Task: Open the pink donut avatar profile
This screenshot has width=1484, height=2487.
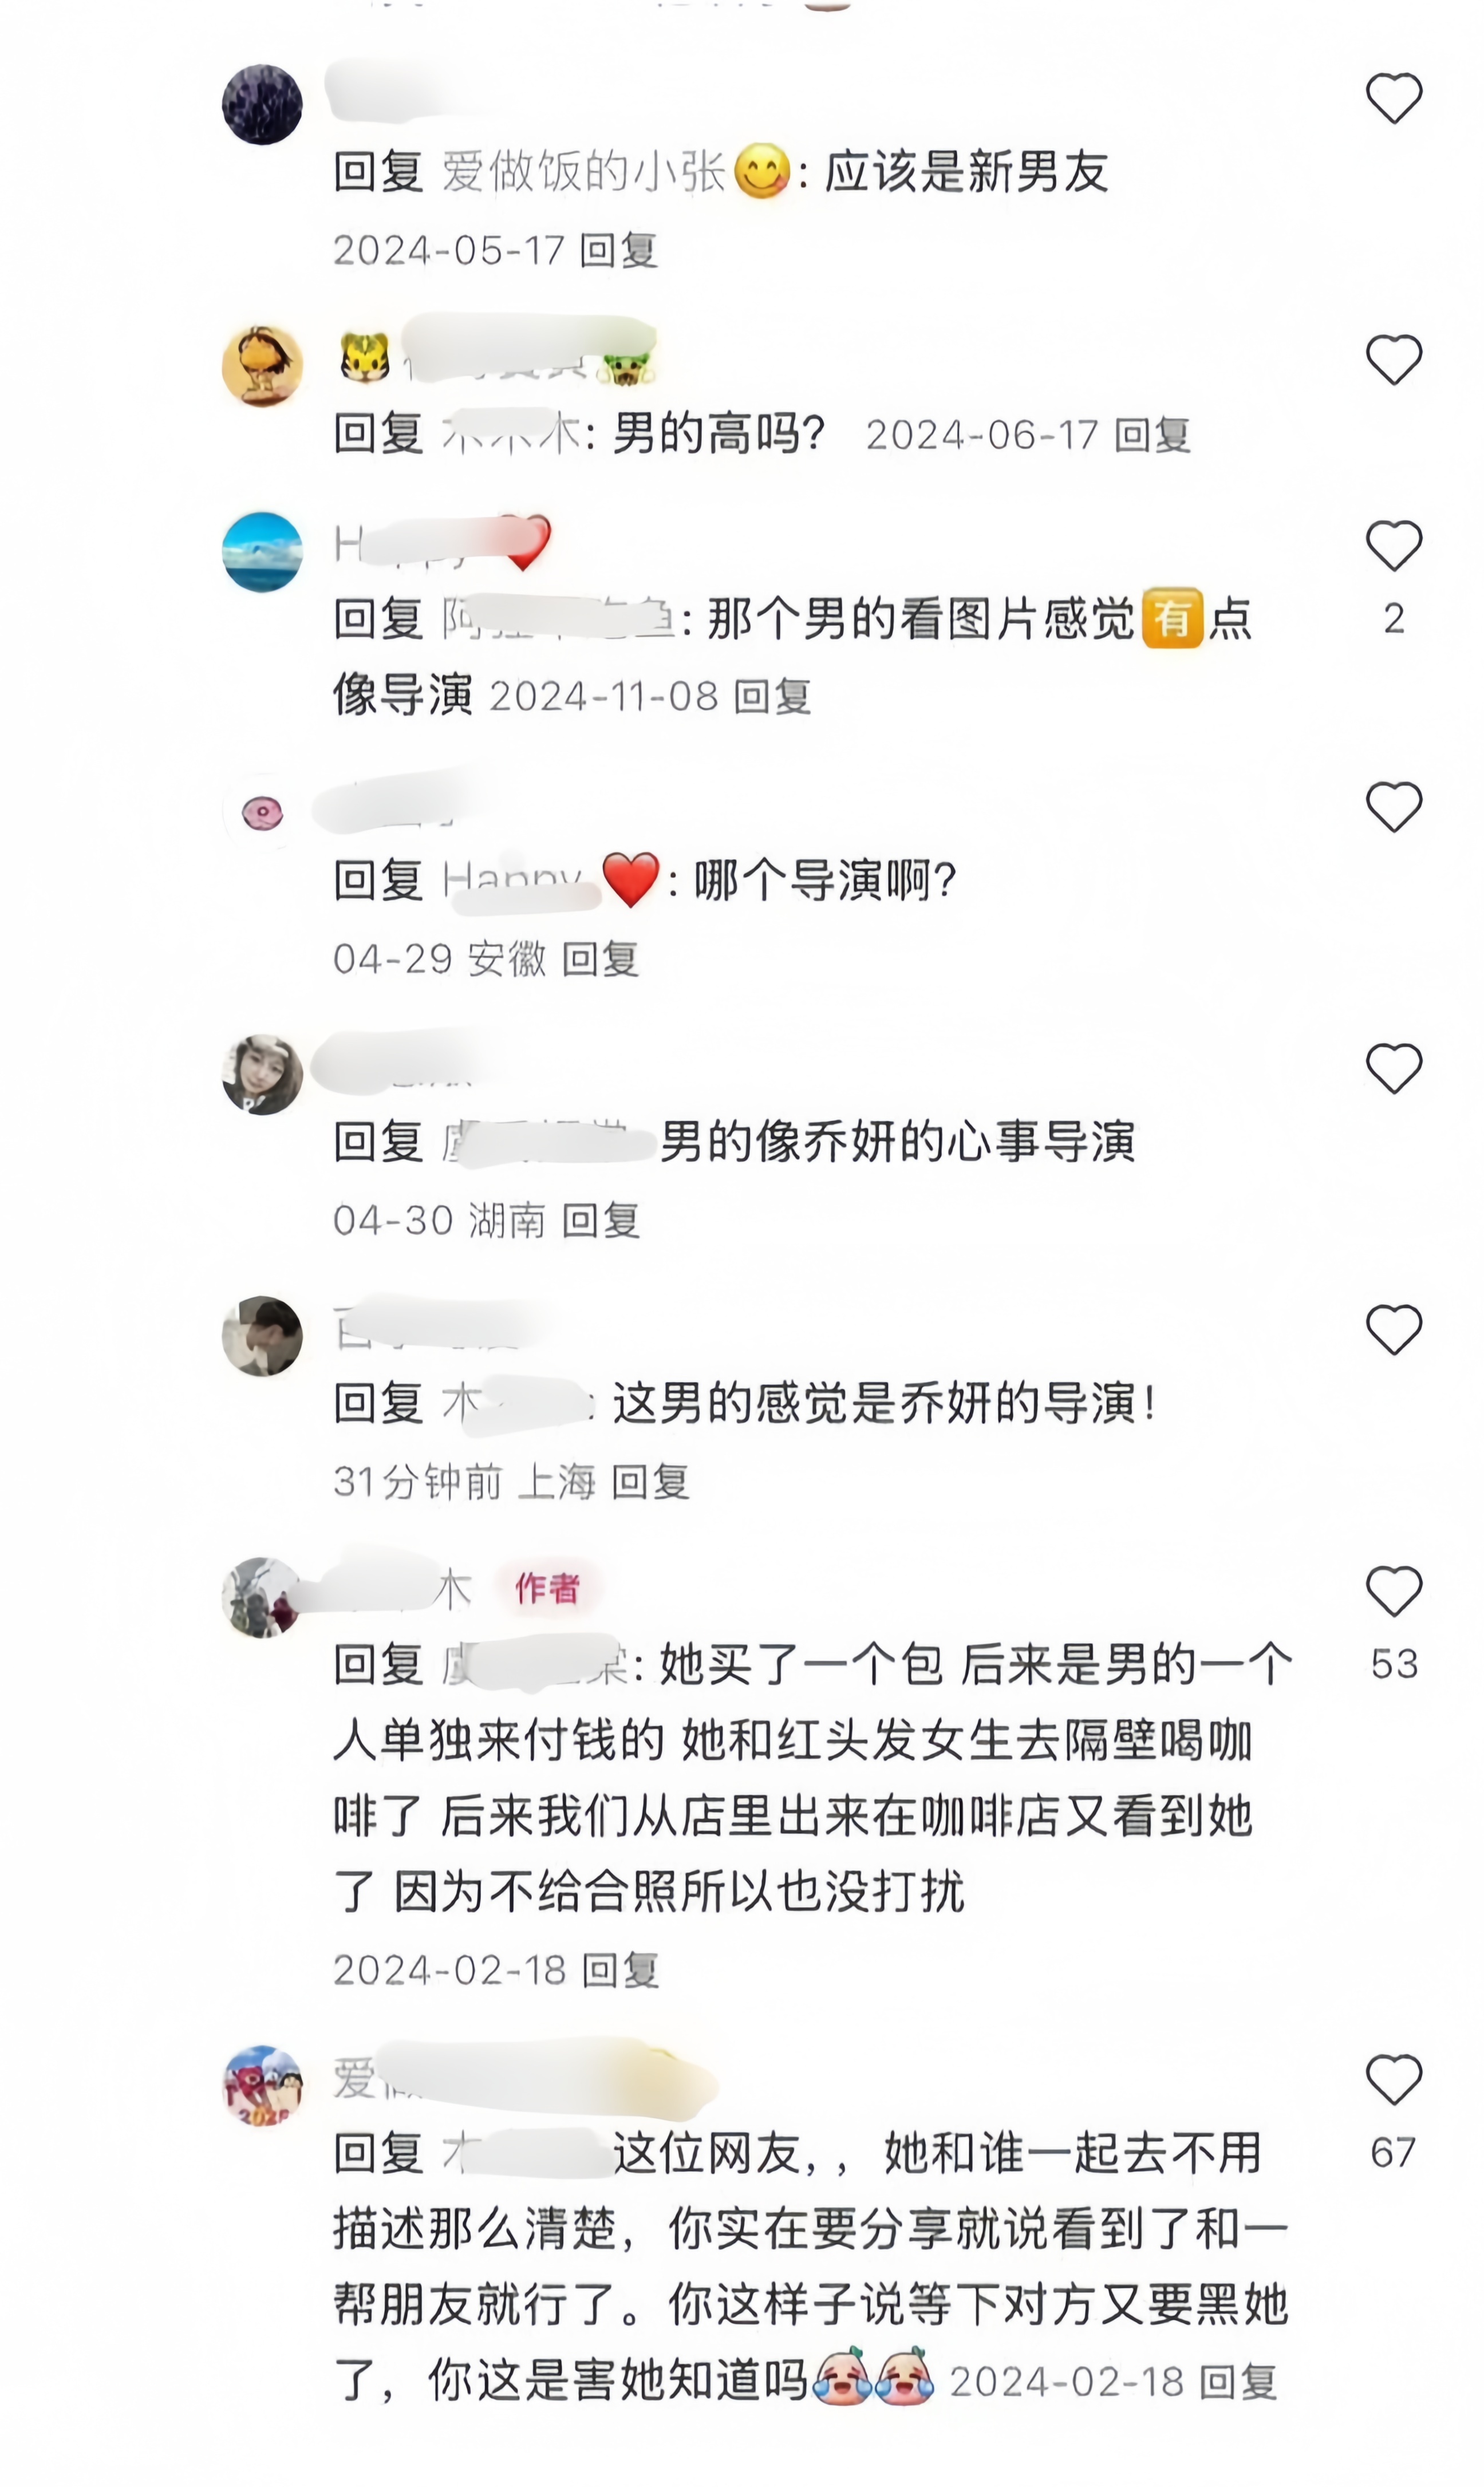Action: (262, 813)
